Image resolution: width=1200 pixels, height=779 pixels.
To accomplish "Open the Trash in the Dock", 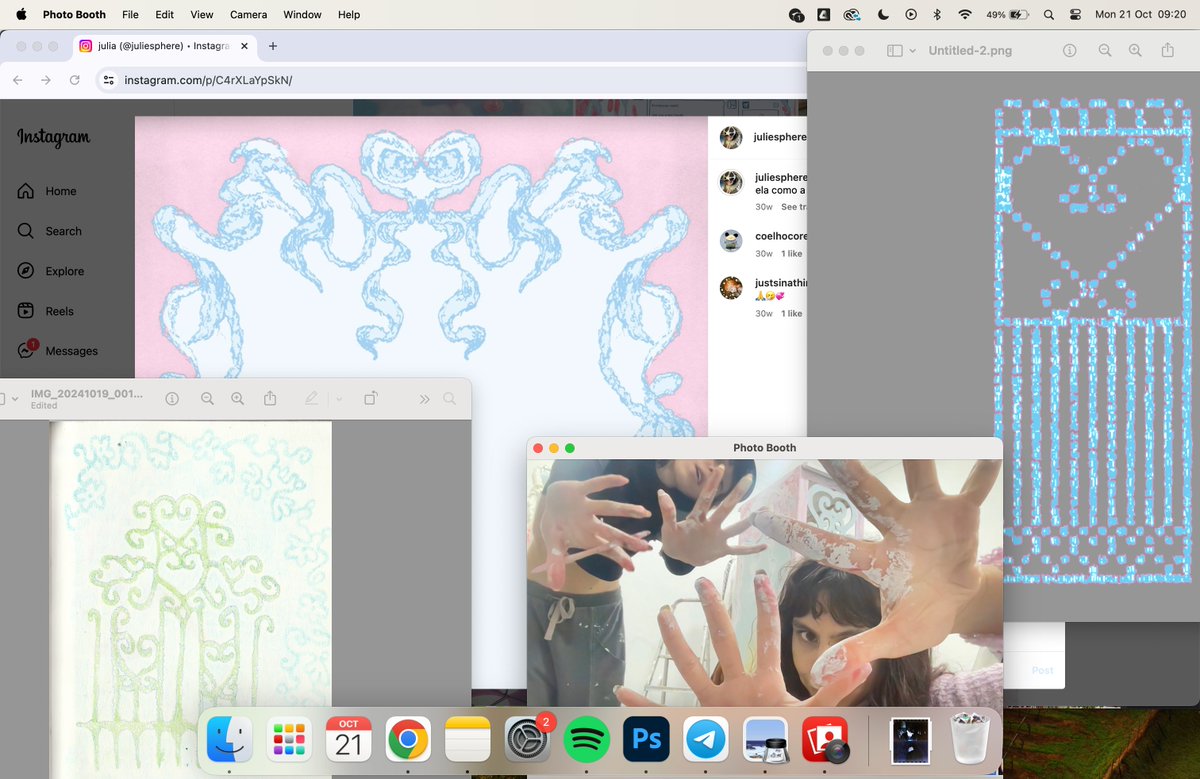I will click(x=968, y=740).
